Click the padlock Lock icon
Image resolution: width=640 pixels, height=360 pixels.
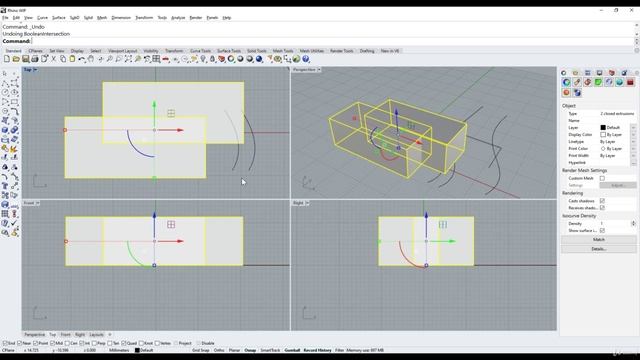click(212, 59)
